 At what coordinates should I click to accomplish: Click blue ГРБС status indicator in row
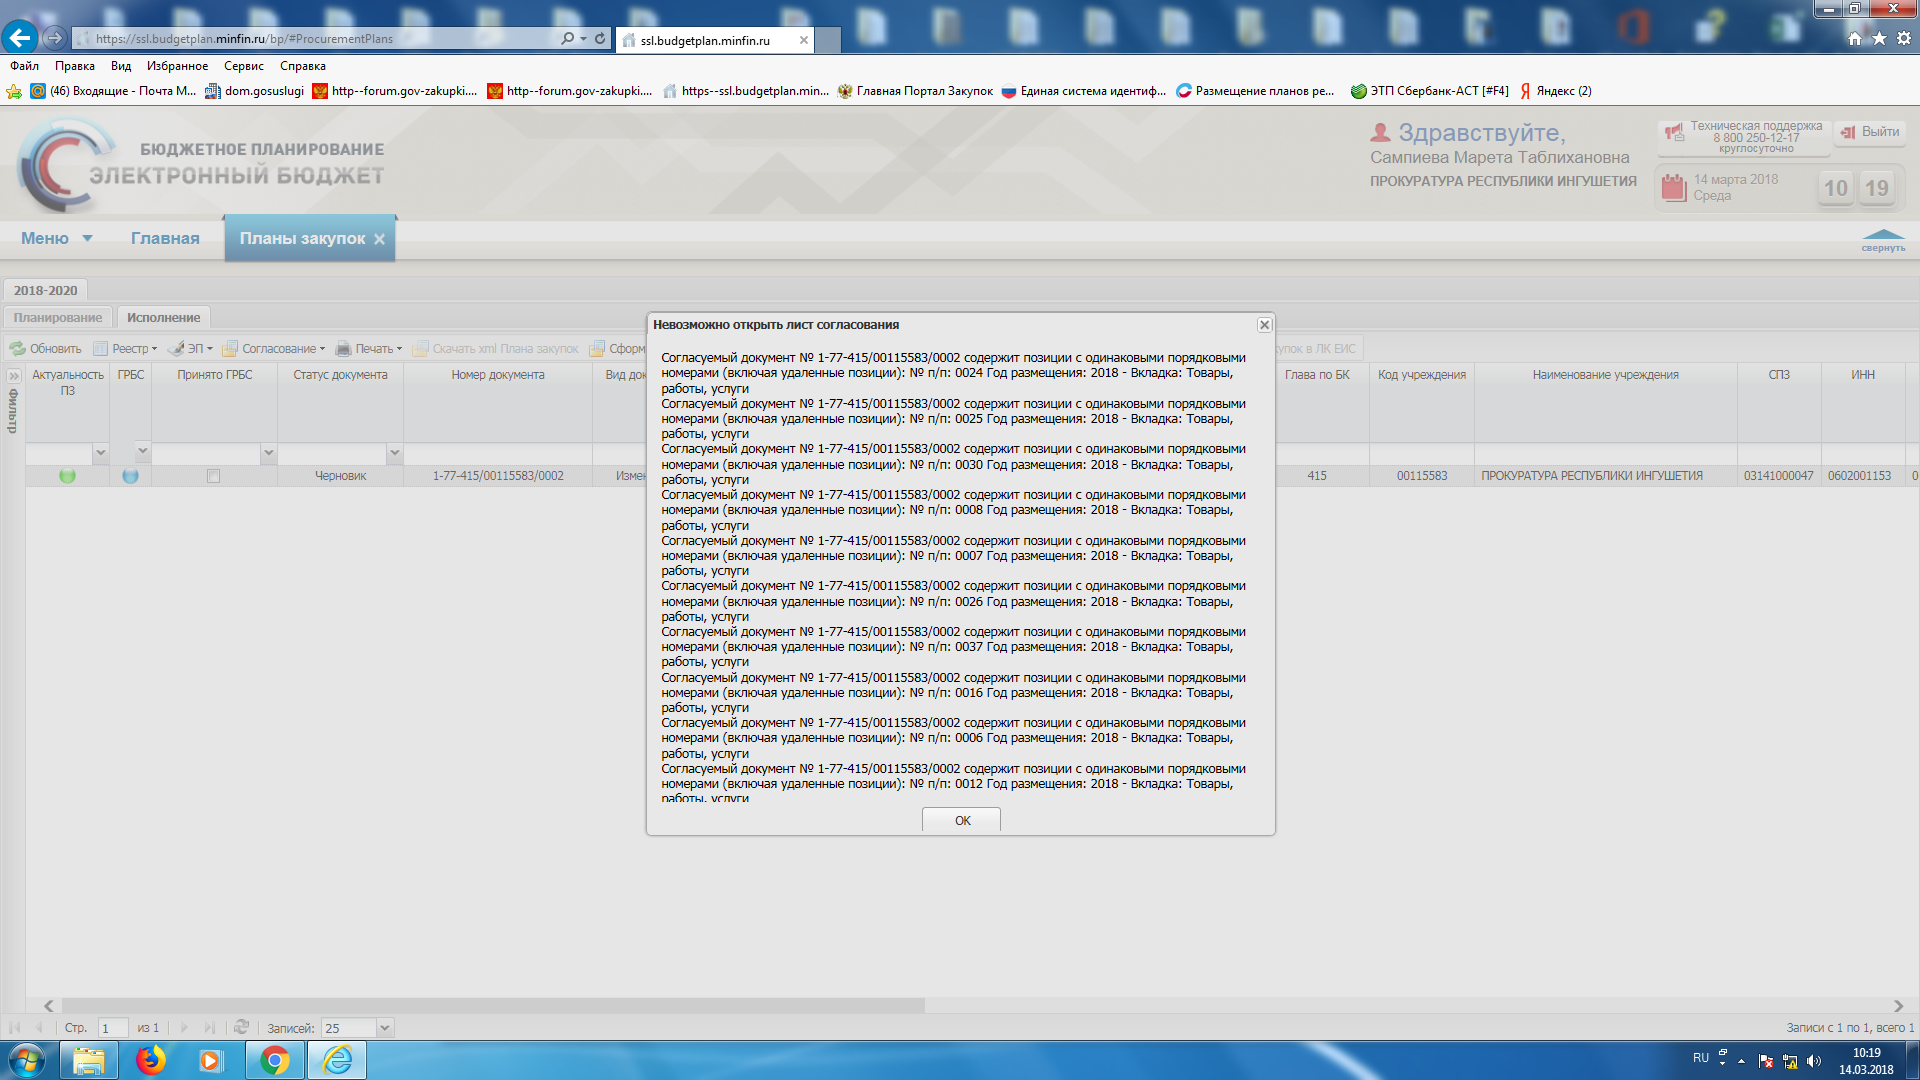pos(130,476)
